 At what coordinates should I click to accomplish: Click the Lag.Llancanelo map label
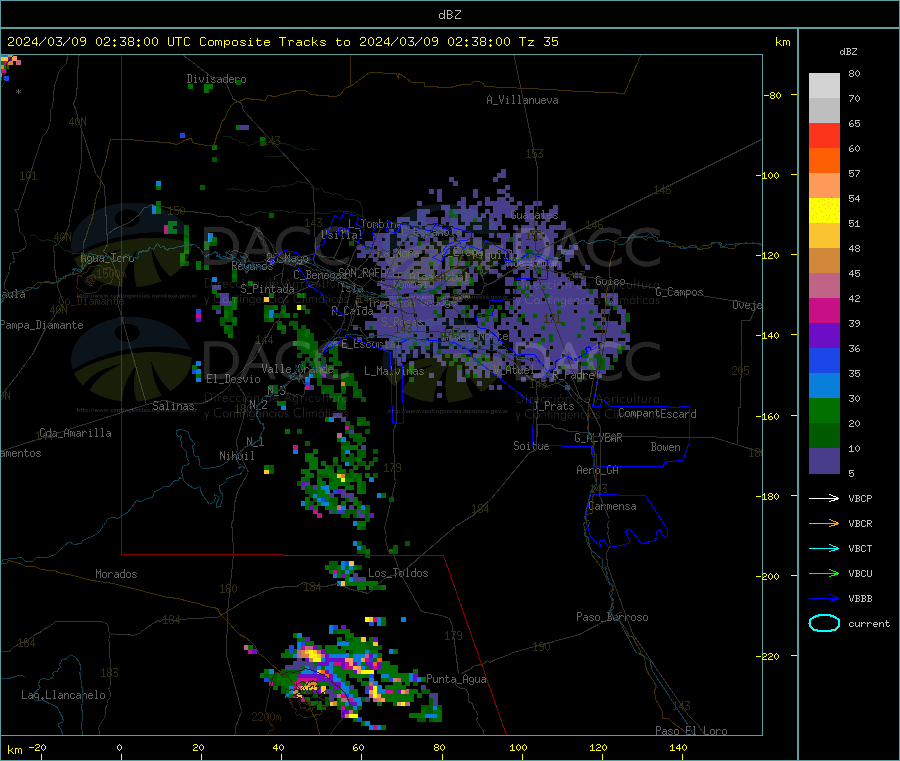point(63,695)
